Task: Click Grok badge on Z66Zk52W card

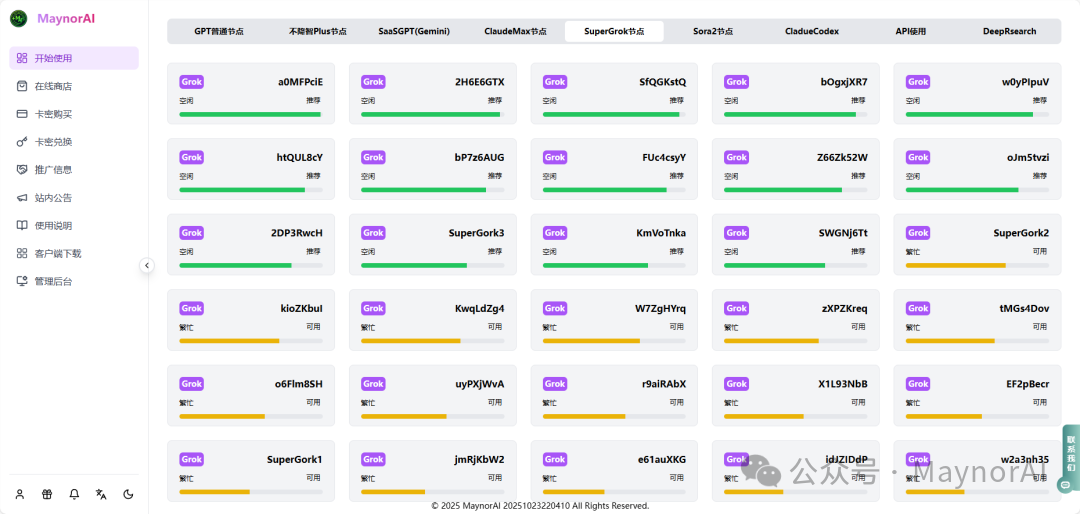Action: (x=736, y=157)
